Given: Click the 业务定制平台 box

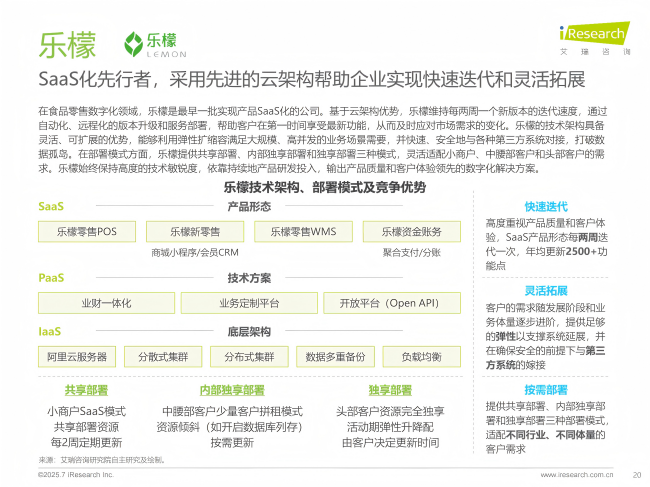Looking at the screenshot, I should (249, 303).
